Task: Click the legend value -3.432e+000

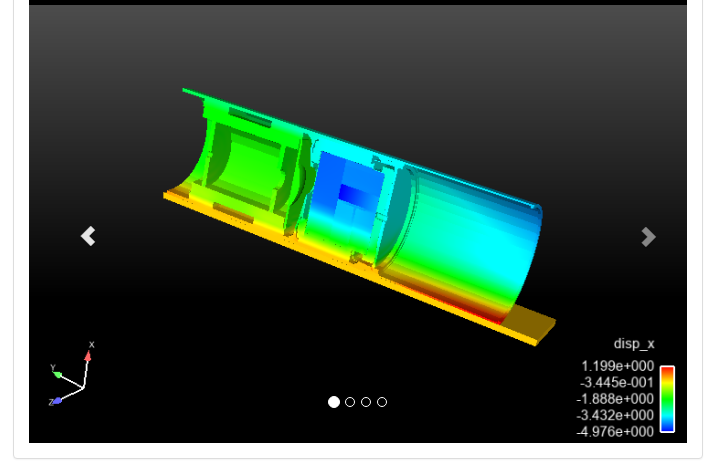Action: [615, 415]
